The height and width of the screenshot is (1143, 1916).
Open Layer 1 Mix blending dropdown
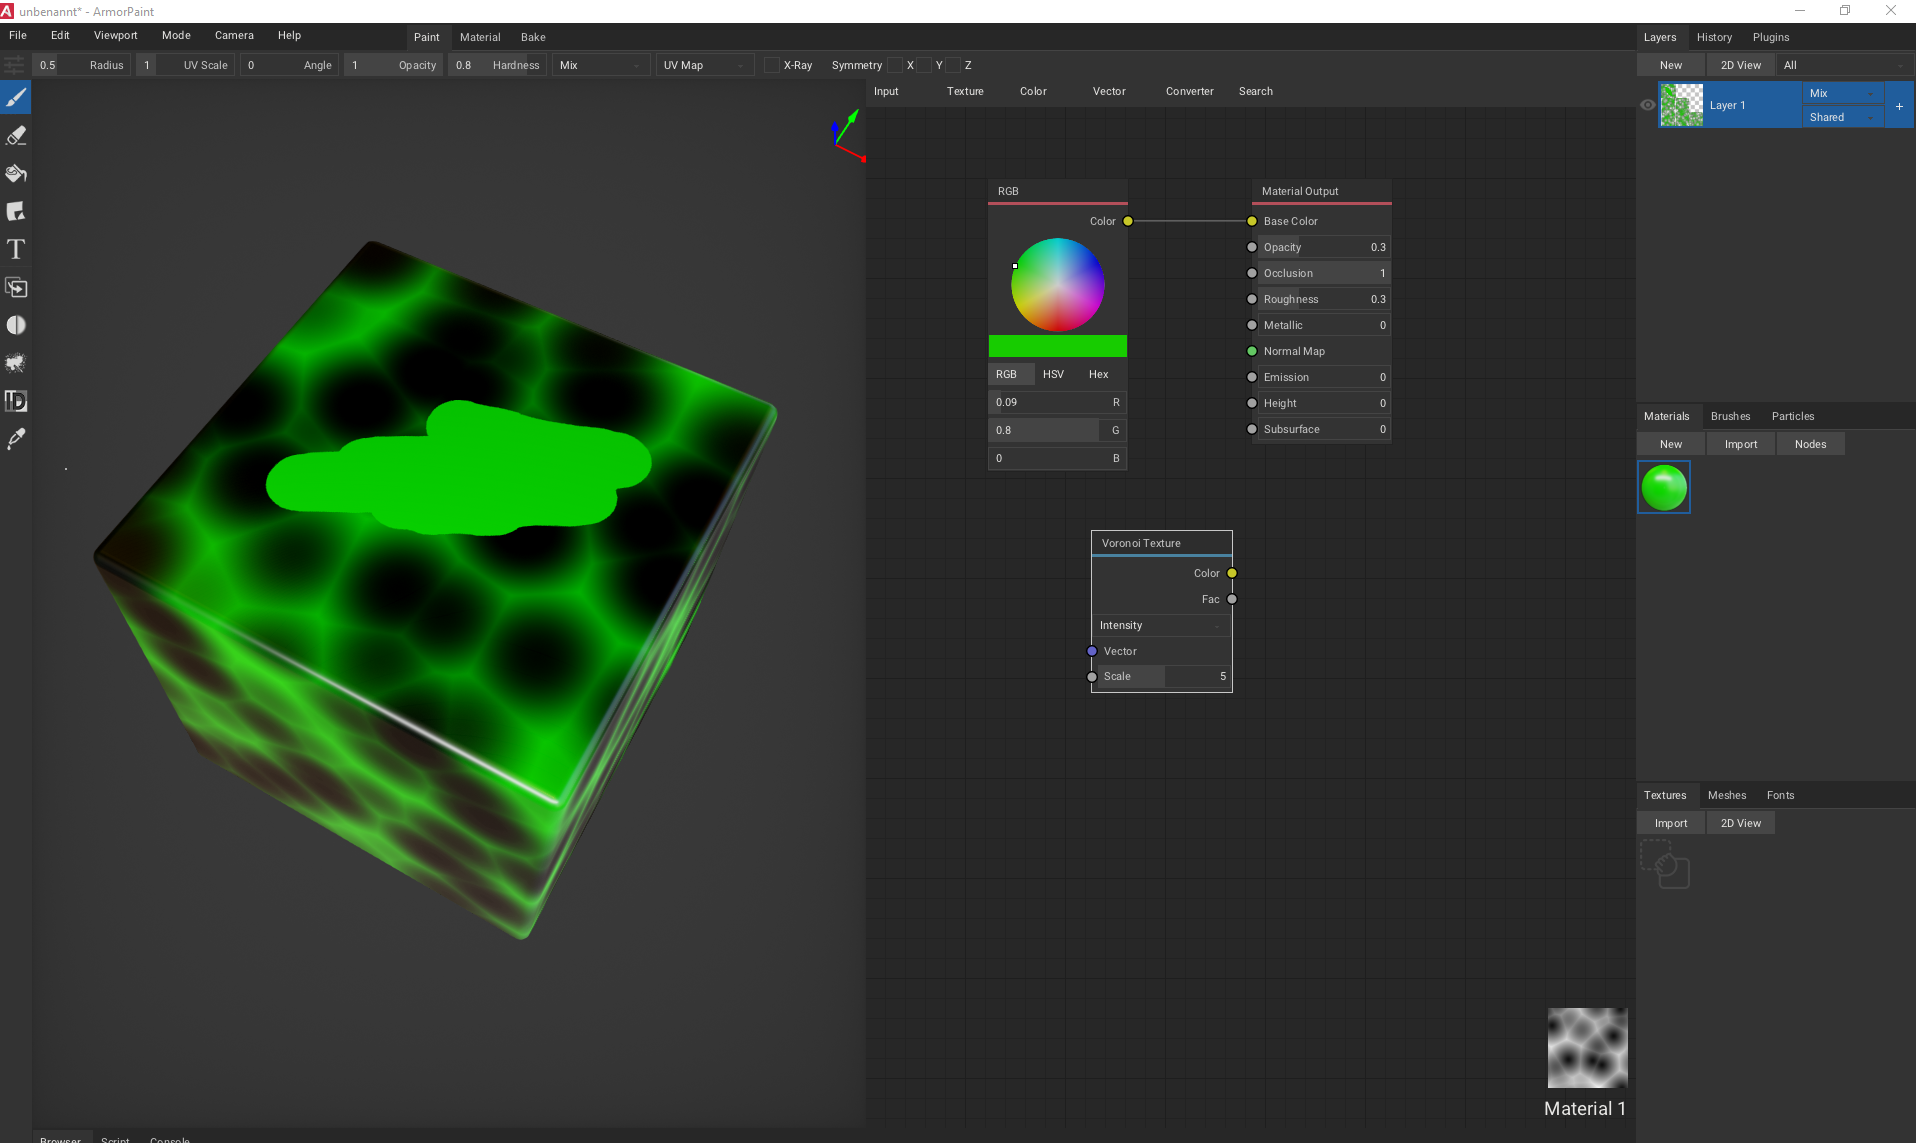tap(1843, 93)
